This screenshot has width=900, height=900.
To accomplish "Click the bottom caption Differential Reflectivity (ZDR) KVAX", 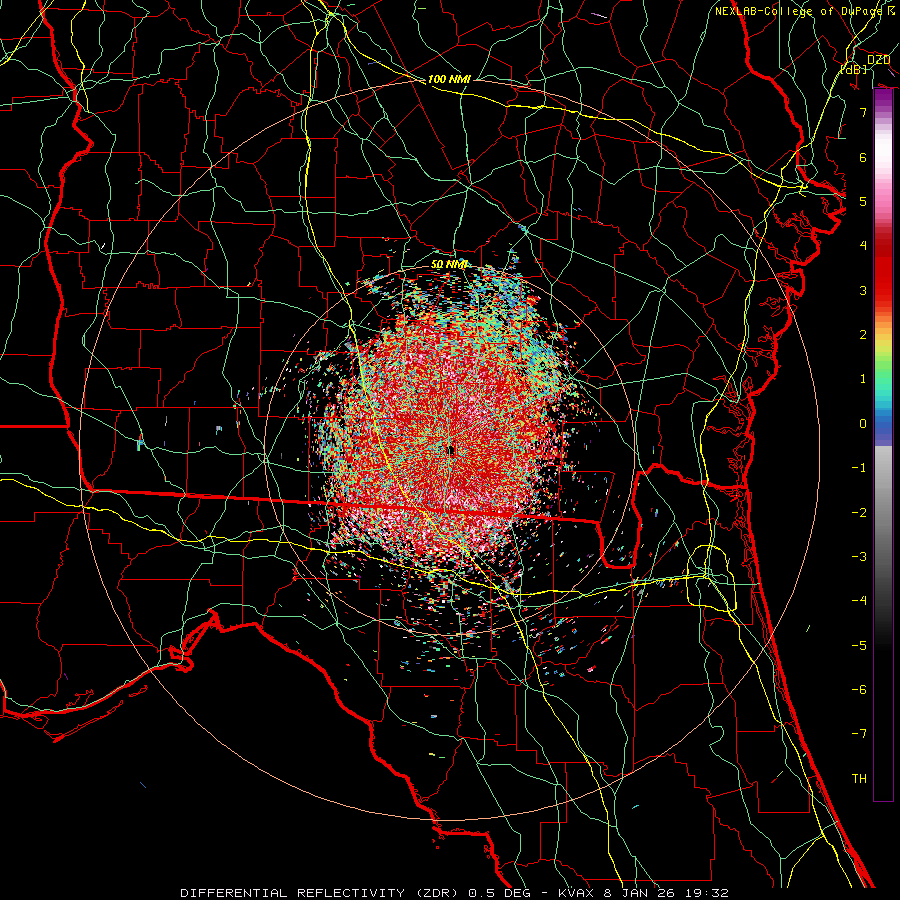I will [454, 893].
